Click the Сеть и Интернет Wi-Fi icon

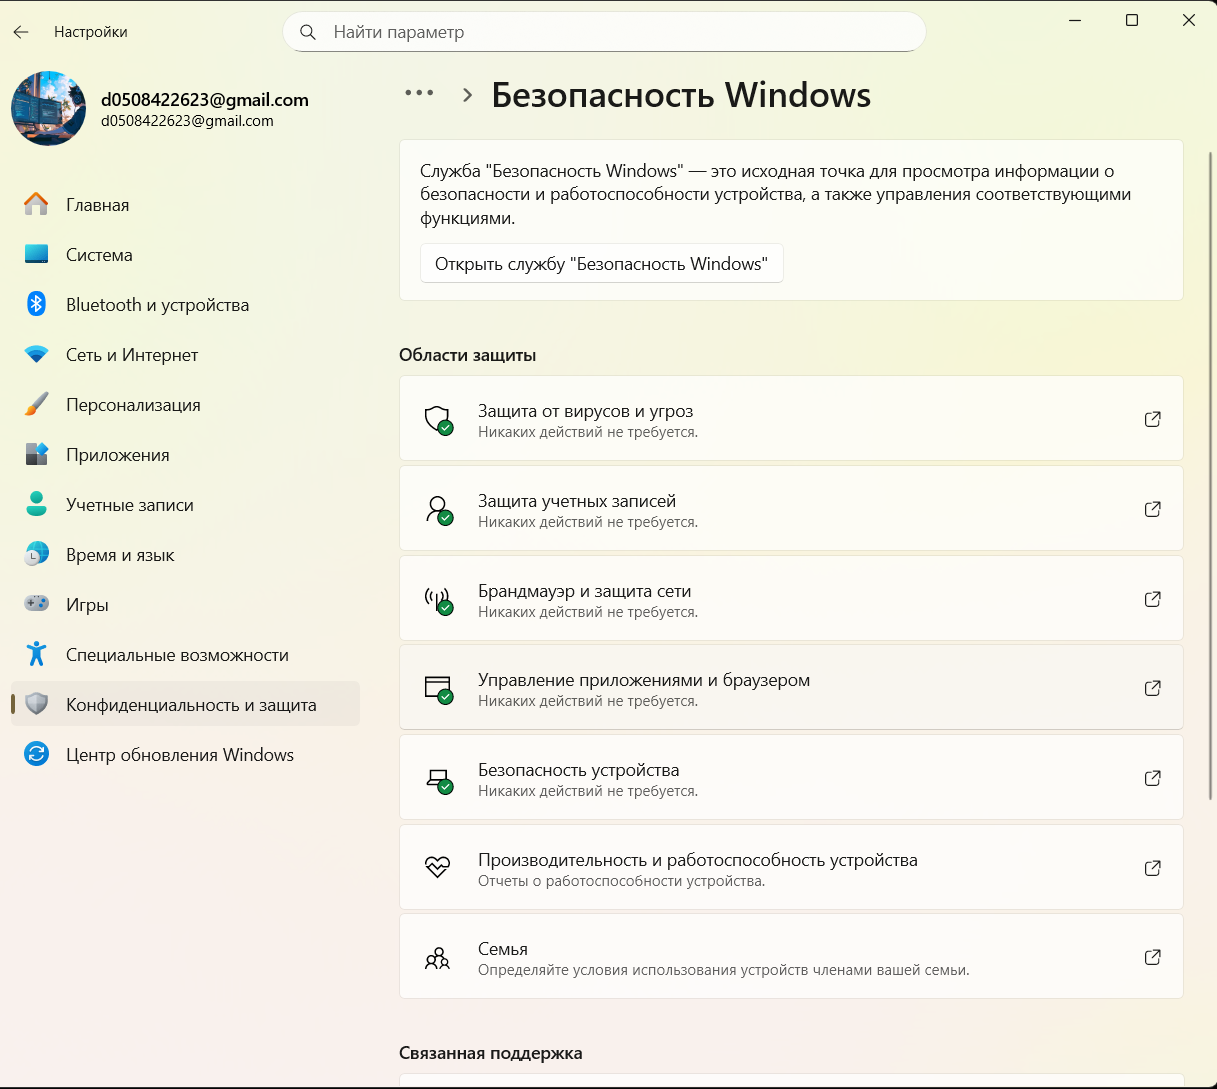(x=36, y=354)
